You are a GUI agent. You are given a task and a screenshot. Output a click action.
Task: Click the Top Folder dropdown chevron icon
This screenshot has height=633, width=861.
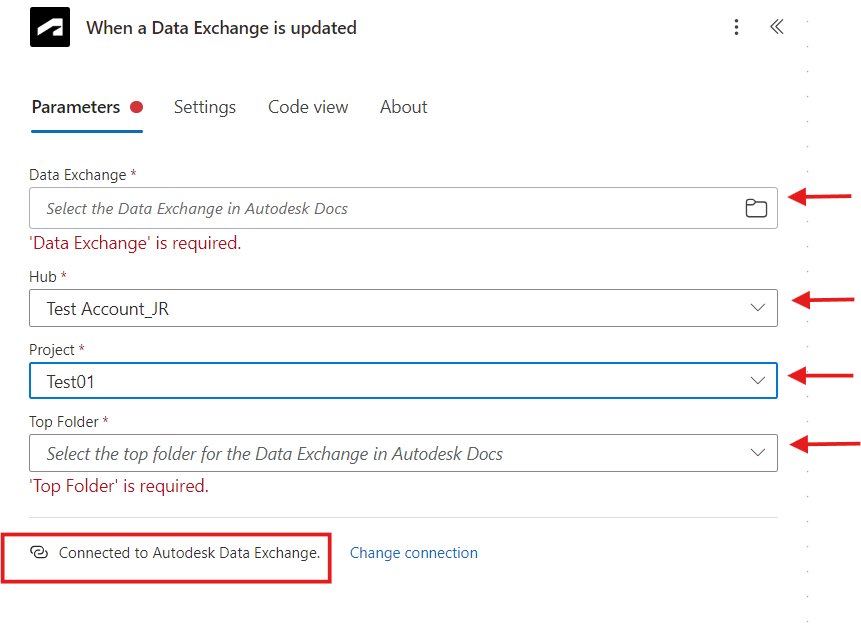click(757, 452)
